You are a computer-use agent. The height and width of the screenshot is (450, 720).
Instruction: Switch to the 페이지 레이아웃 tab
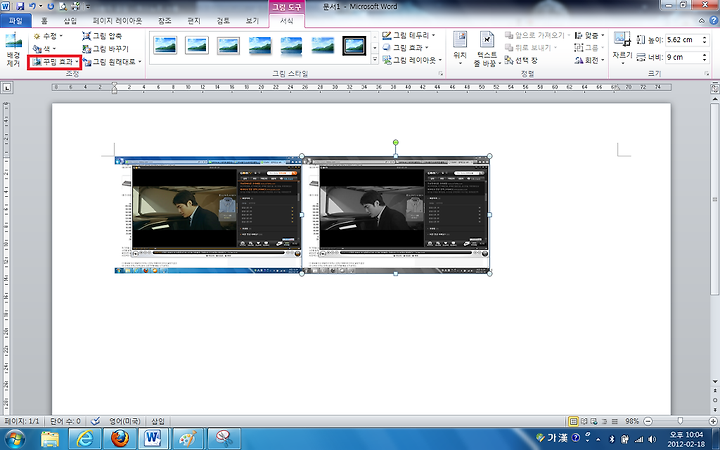(x=117, y=21)
